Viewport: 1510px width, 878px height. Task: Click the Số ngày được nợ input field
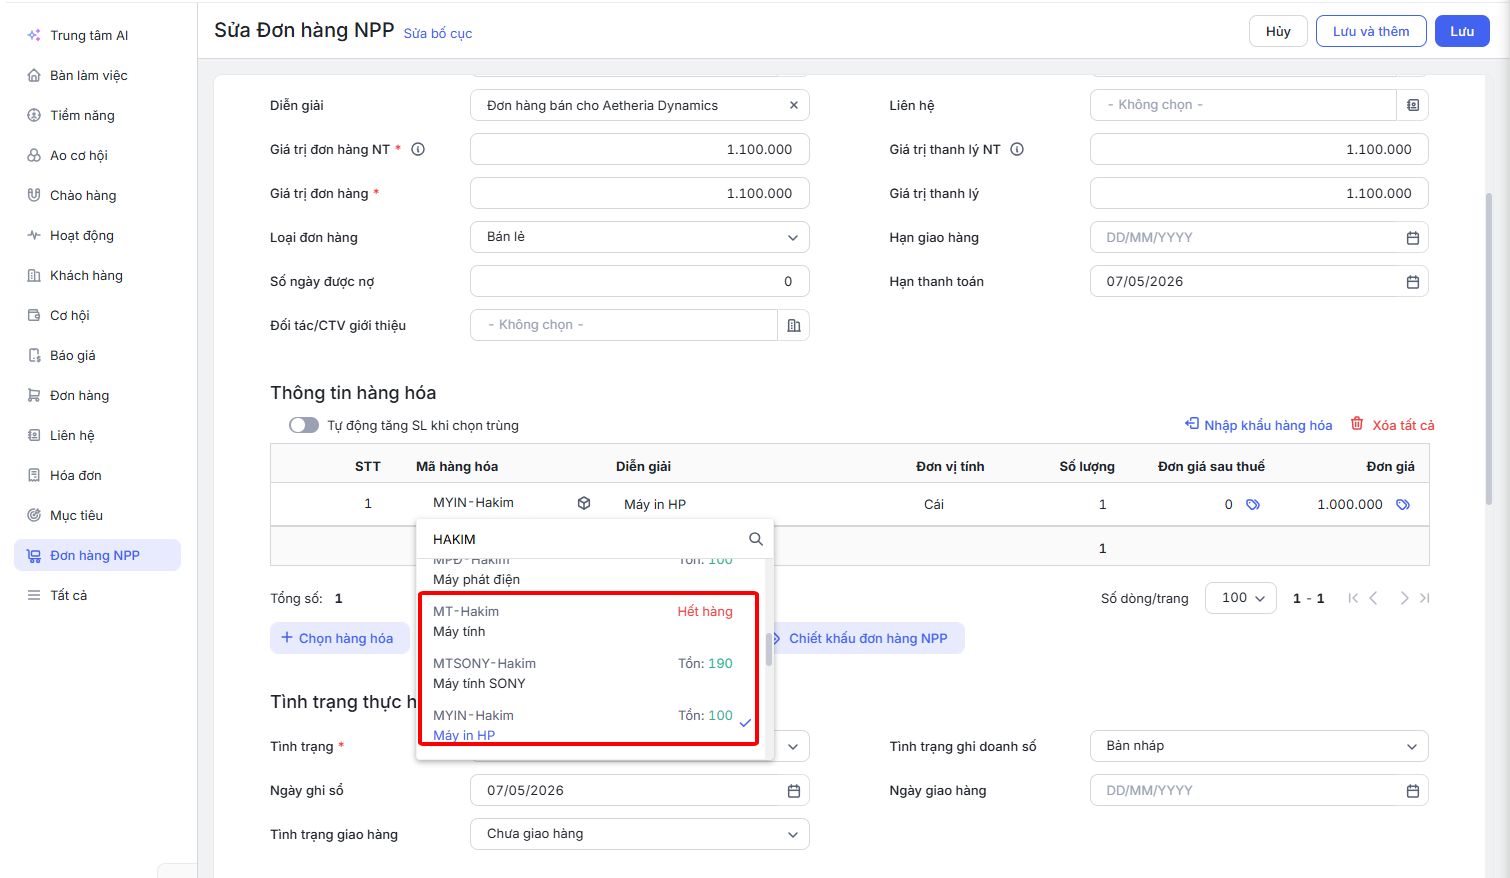[640, 281]
